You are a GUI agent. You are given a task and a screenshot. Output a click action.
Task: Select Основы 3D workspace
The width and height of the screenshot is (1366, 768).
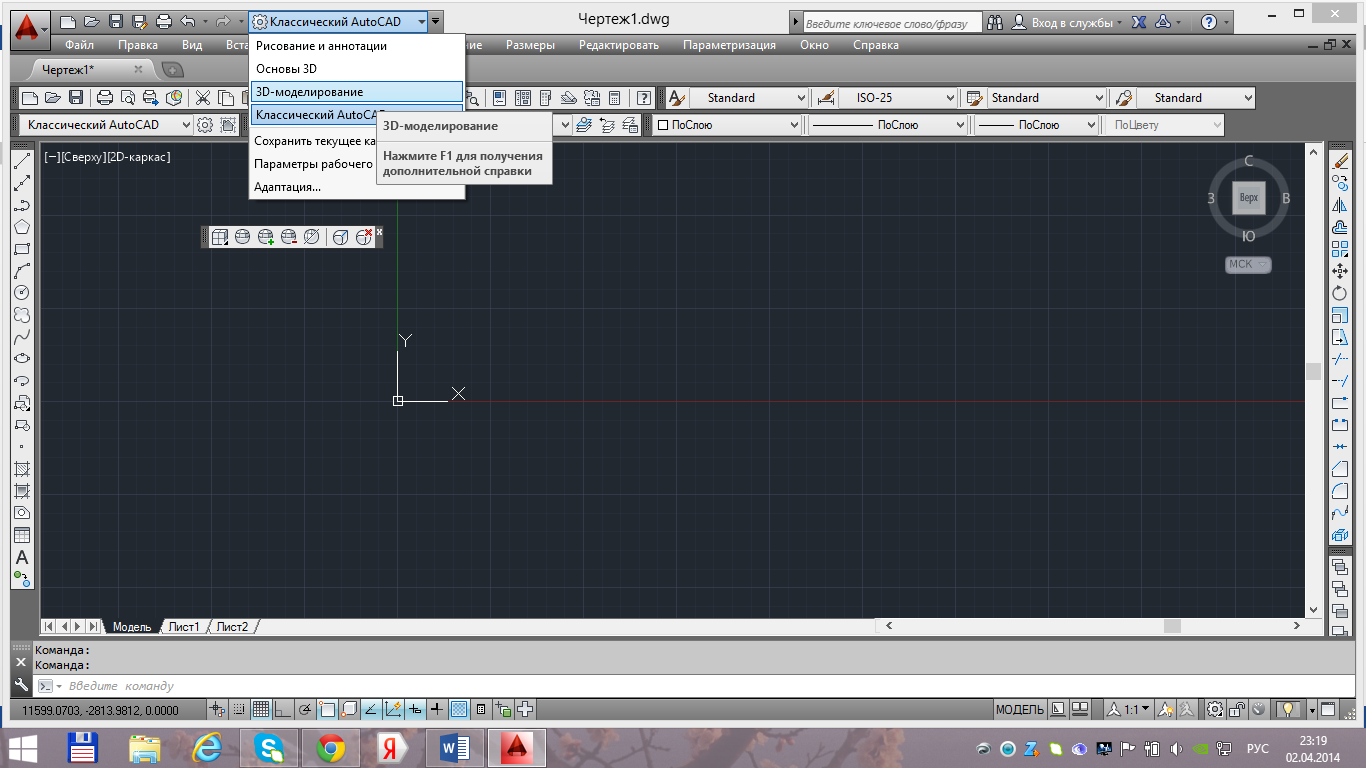click(357, 69)
